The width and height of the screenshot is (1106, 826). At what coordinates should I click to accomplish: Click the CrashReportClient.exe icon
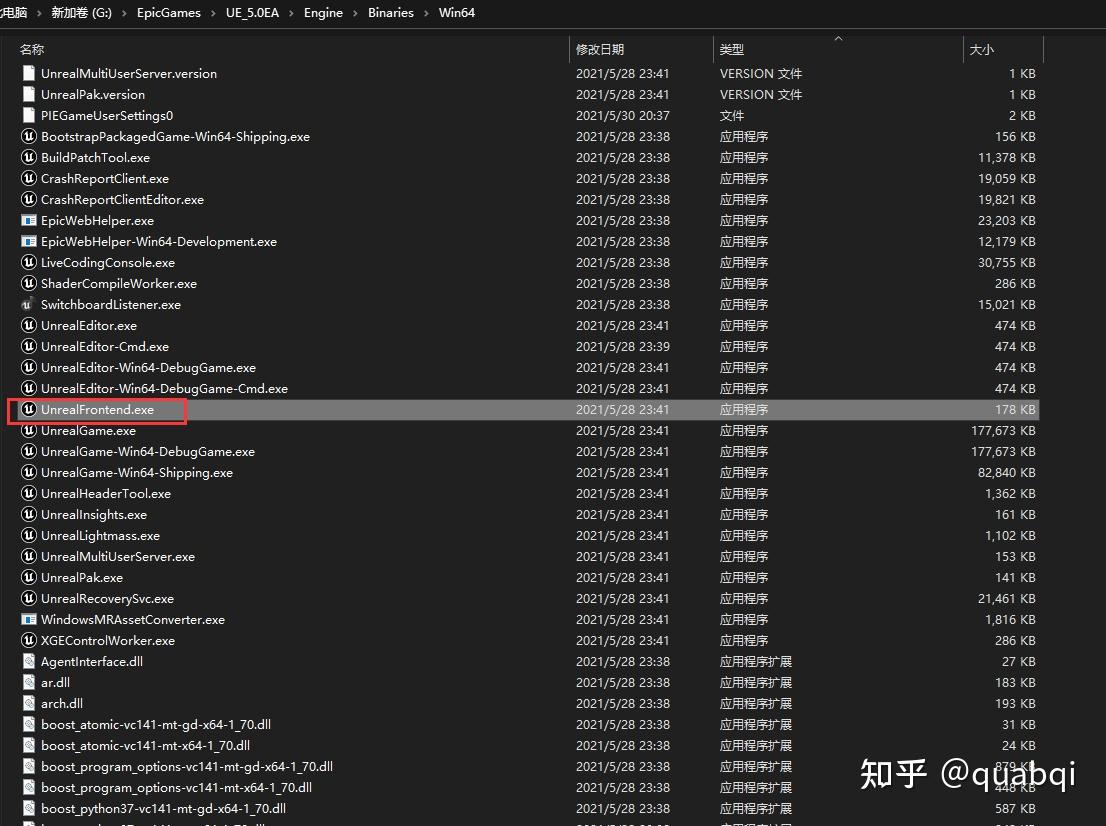(x=28, y=178)
